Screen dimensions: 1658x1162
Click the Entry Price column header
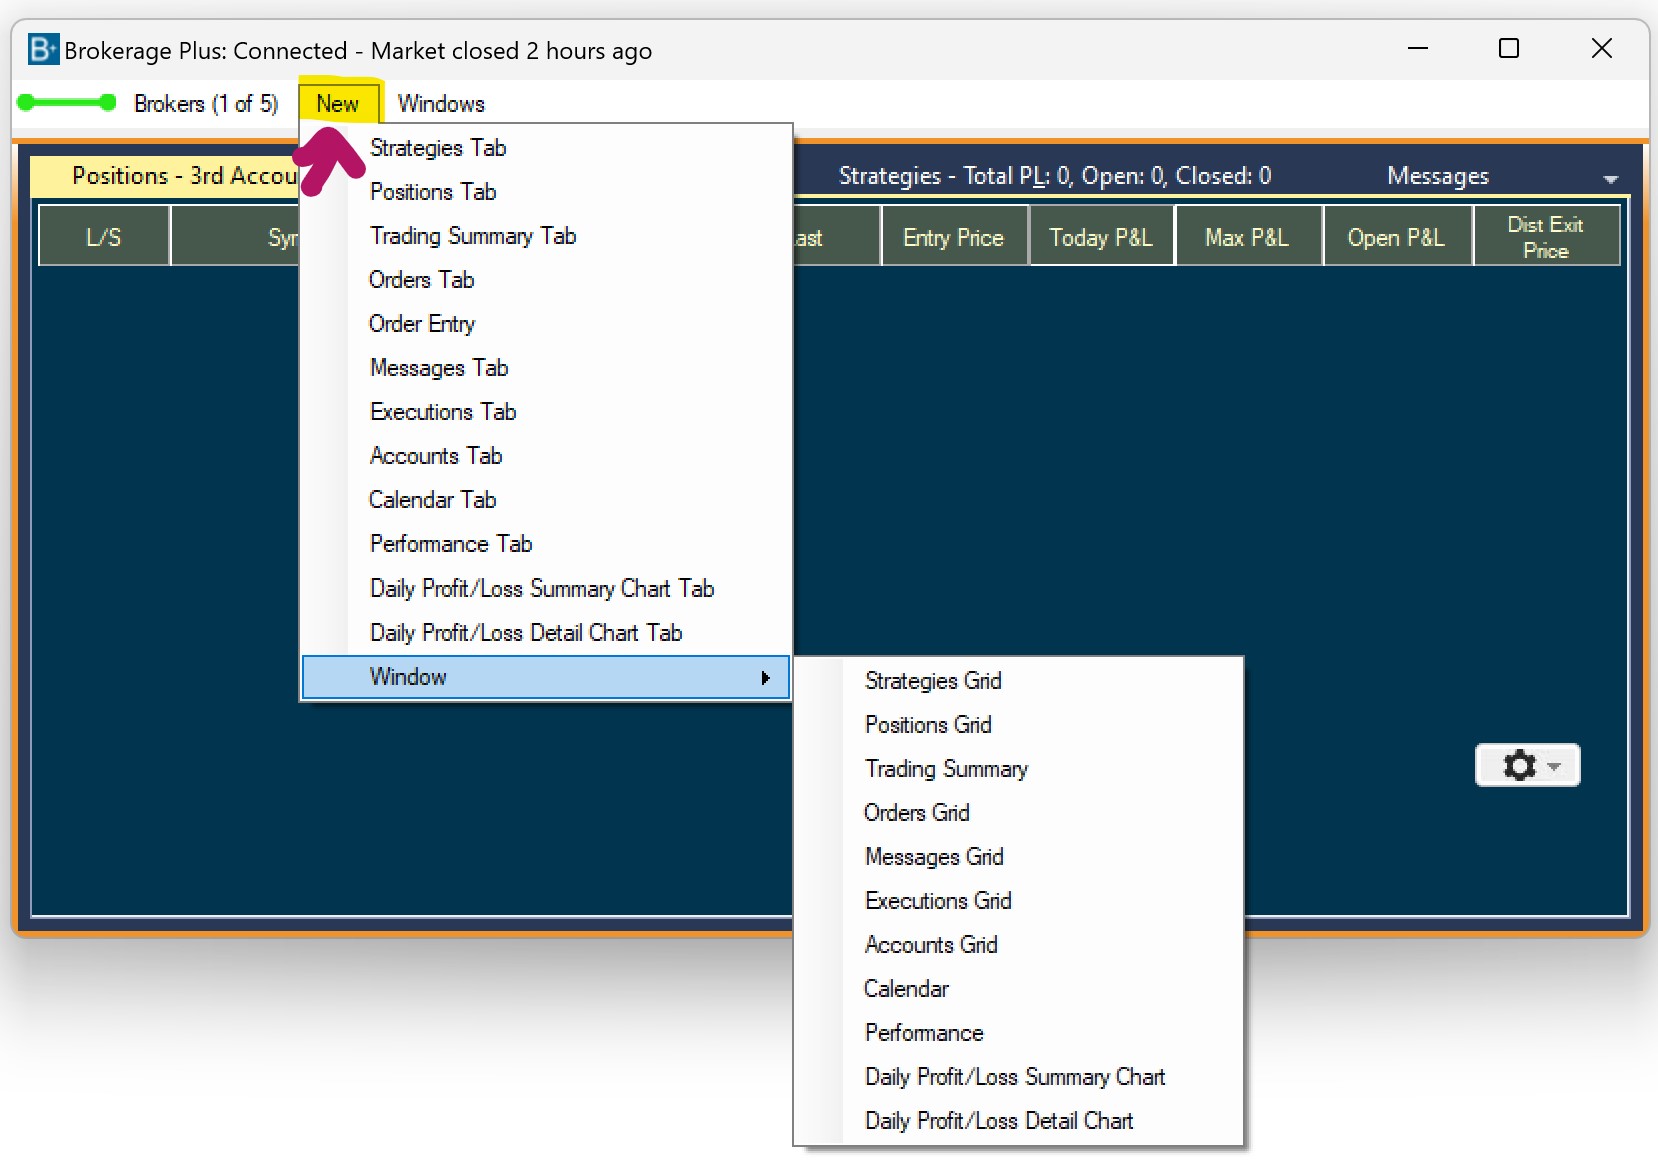tap(953, 237)
